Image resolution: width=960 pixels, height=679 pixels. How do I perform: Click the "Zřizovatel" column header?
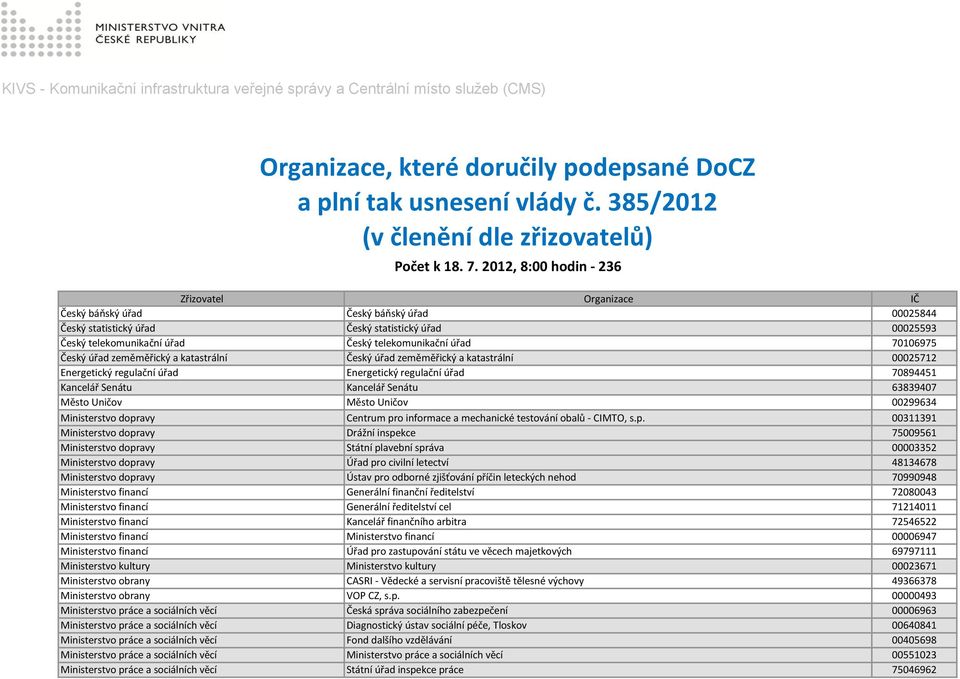pyautogui.click(x=201, y=299)
